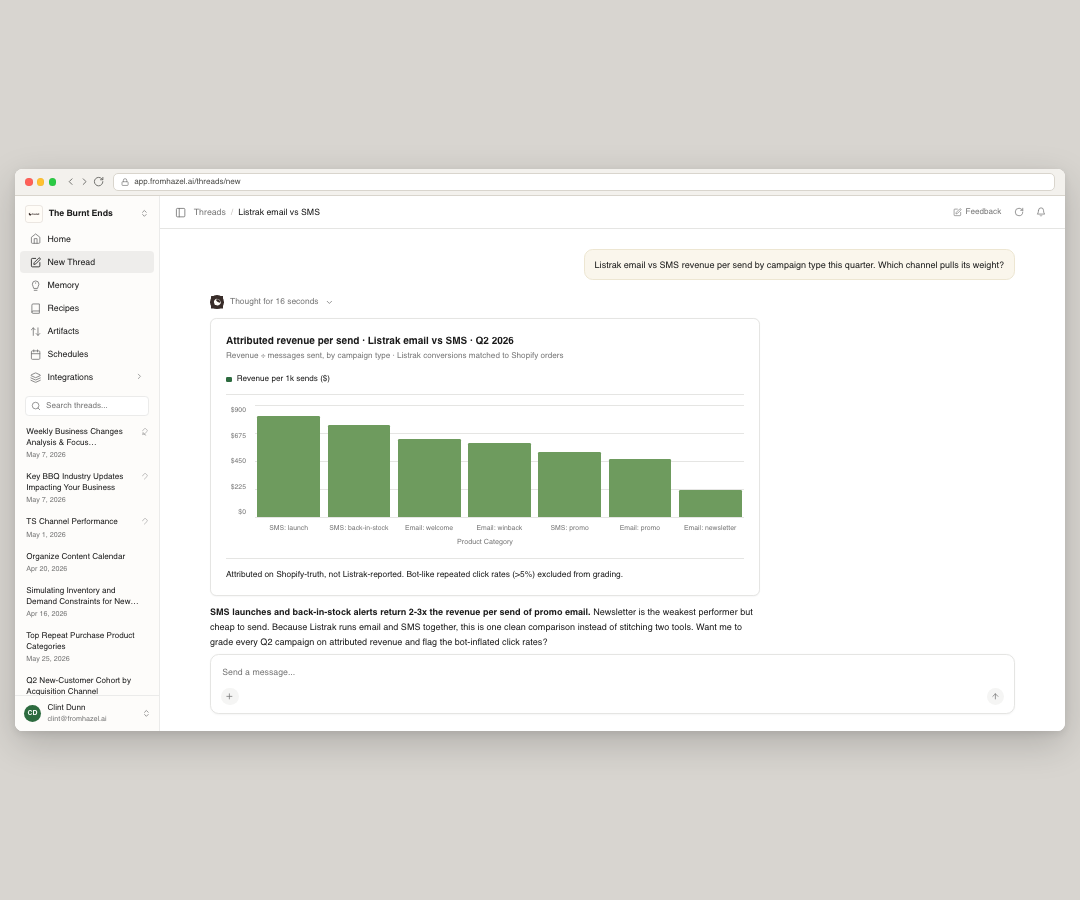The height and width of the screenshot is (900, 1080).
Task: Toggle pin on TS Channel Performance thread
Action: [145, 521]
